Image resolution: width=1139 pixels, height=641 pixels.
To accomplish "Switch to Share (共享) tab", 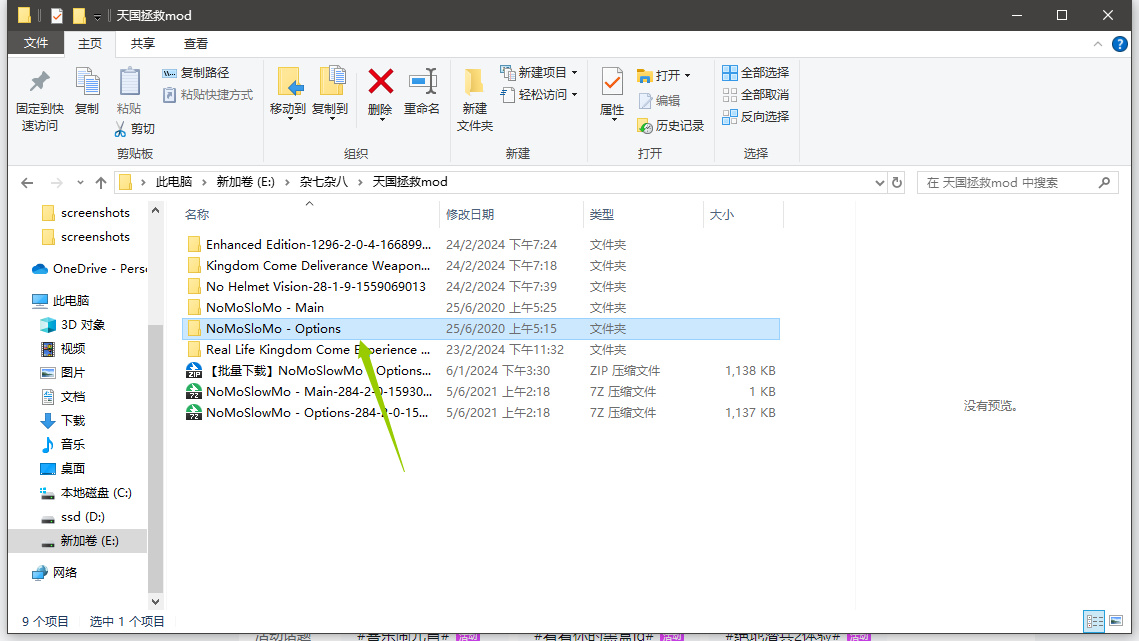I will click(142, 44).
